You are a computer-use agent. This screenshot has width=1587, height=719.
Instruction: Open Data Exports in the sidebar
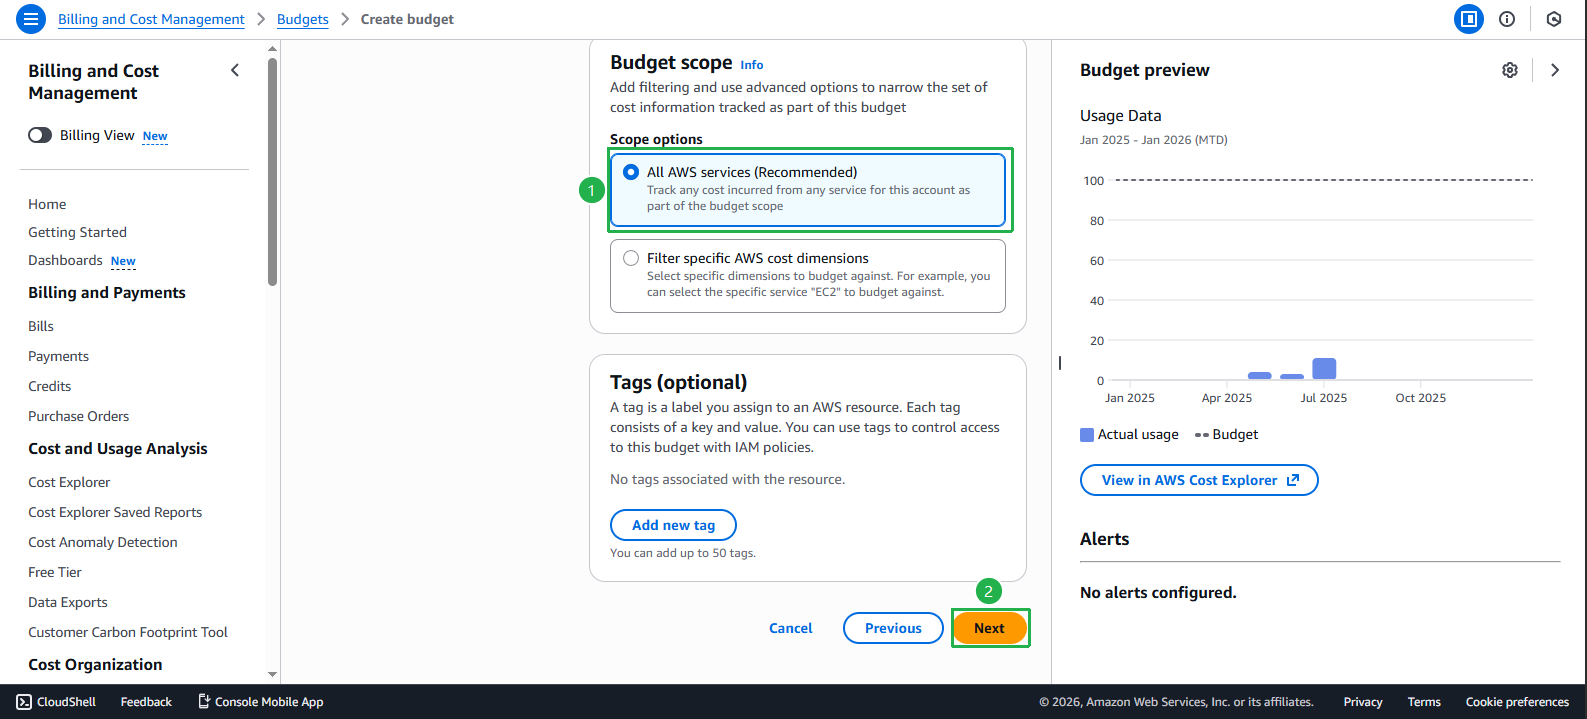click(68, 602)
